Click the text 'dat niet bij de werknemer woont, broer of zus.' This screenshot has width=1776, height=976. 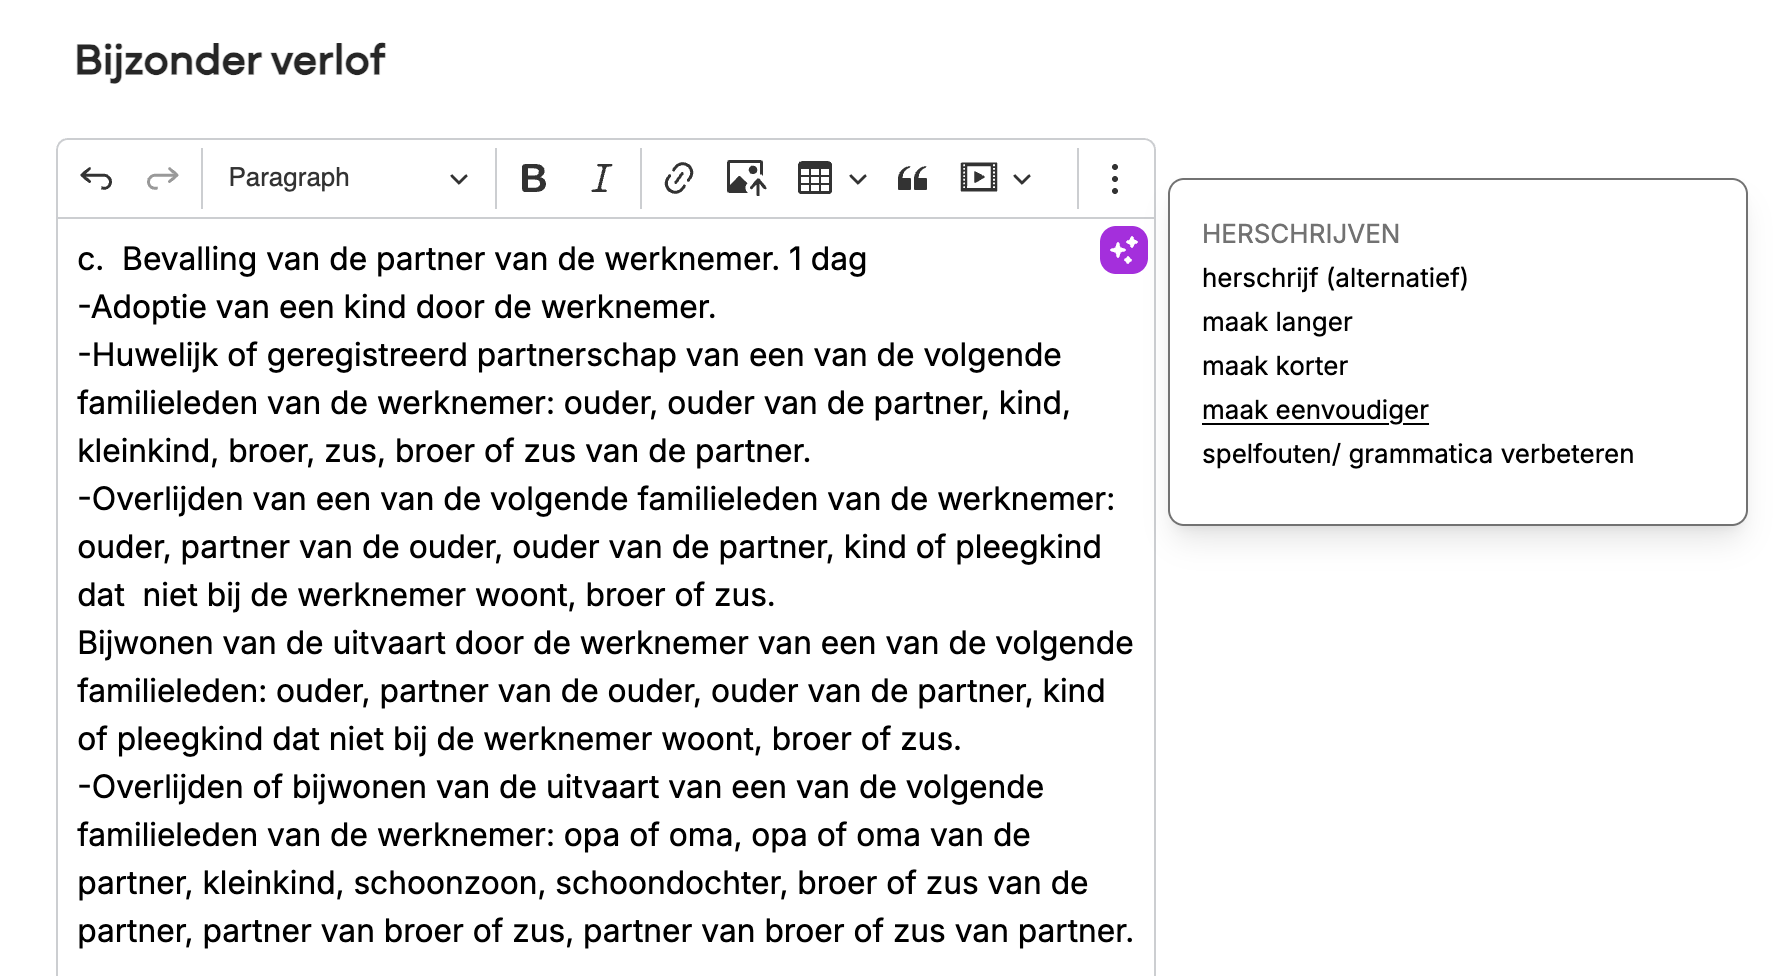pos(426,595)
